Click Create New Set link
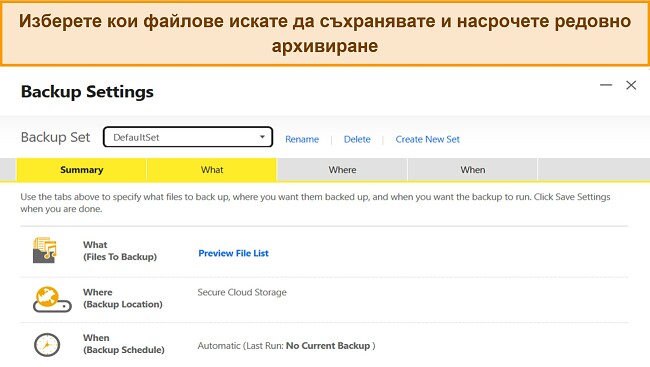Screen dimensions: 650x367 point(427,139)
